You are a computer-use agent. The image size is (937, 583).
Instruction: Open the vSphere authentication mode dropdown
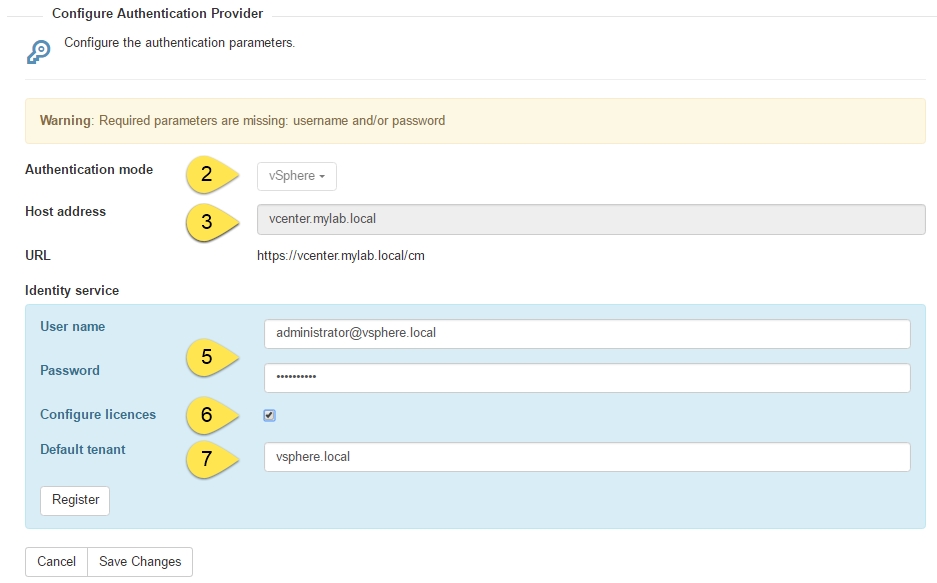tap(297, 176)
